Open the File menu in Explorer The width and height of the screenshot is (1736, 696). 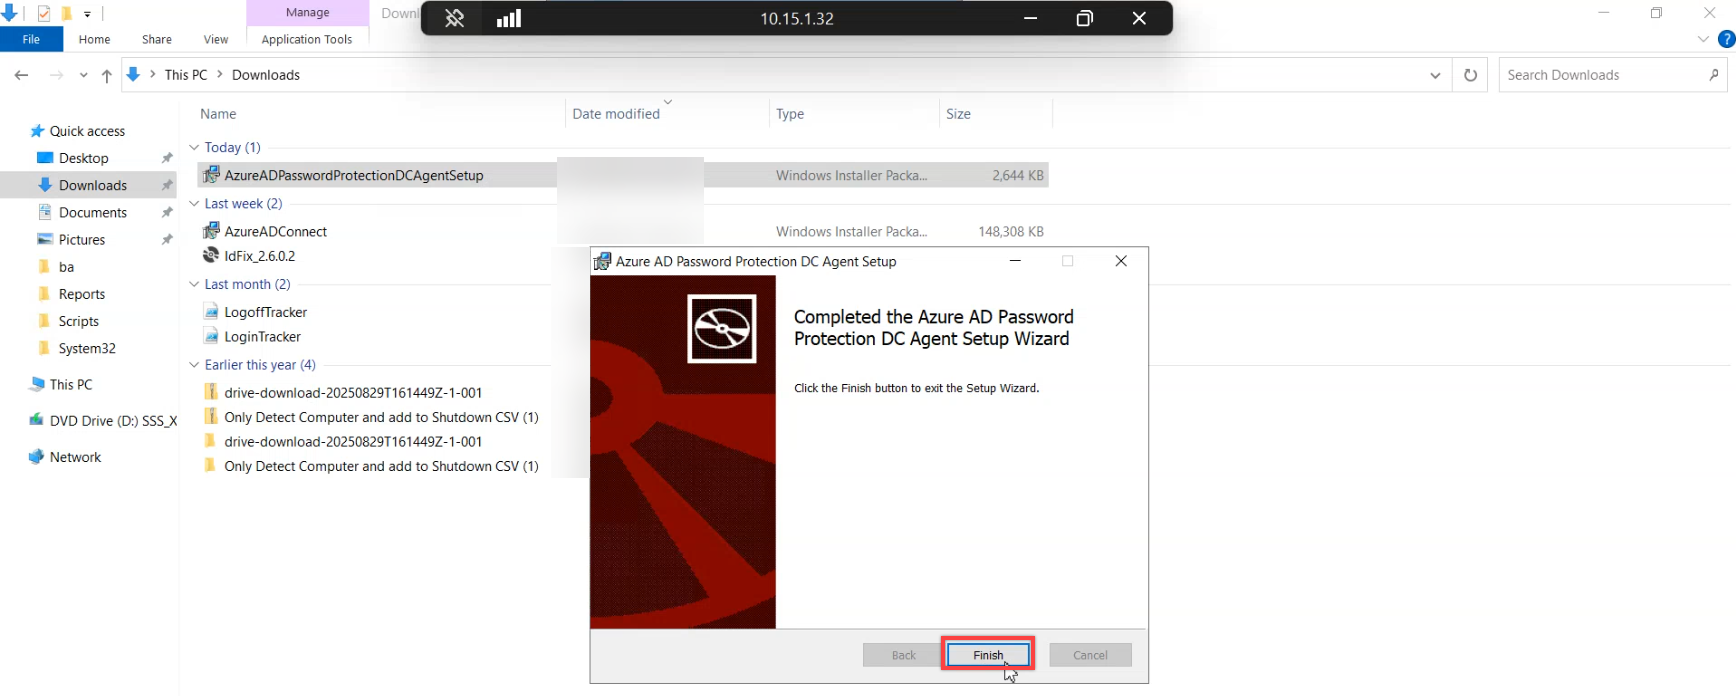pyautogui.click(x=31, y=39)
